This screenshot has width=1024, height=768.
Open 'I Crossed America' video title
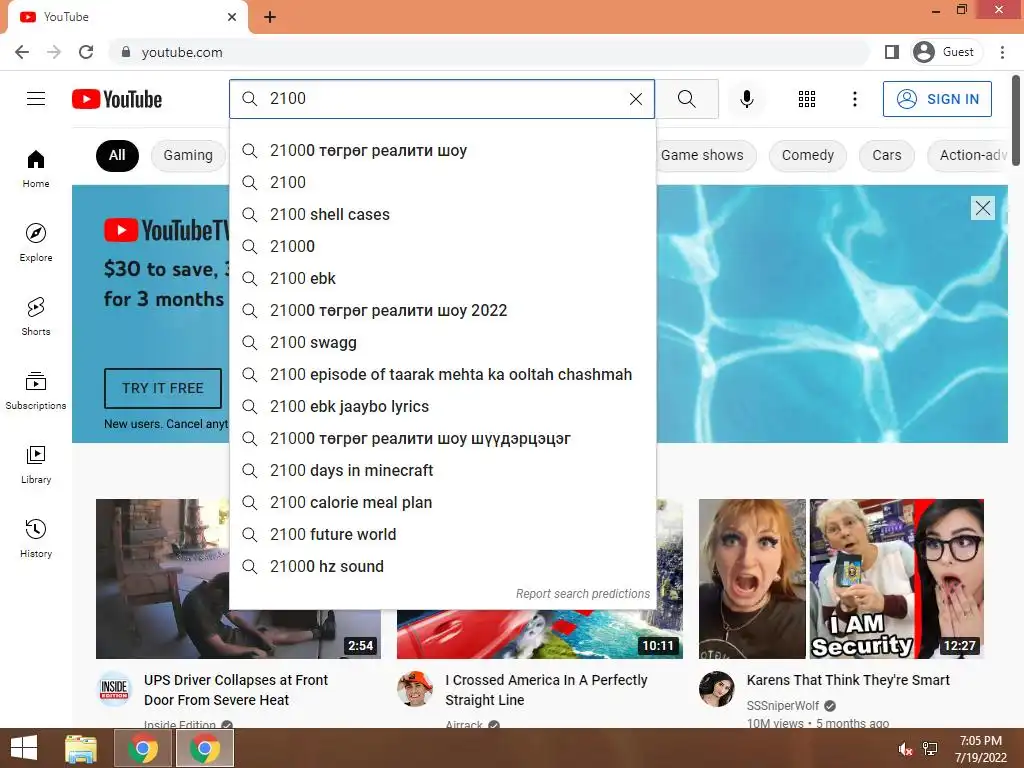point(546,690)
